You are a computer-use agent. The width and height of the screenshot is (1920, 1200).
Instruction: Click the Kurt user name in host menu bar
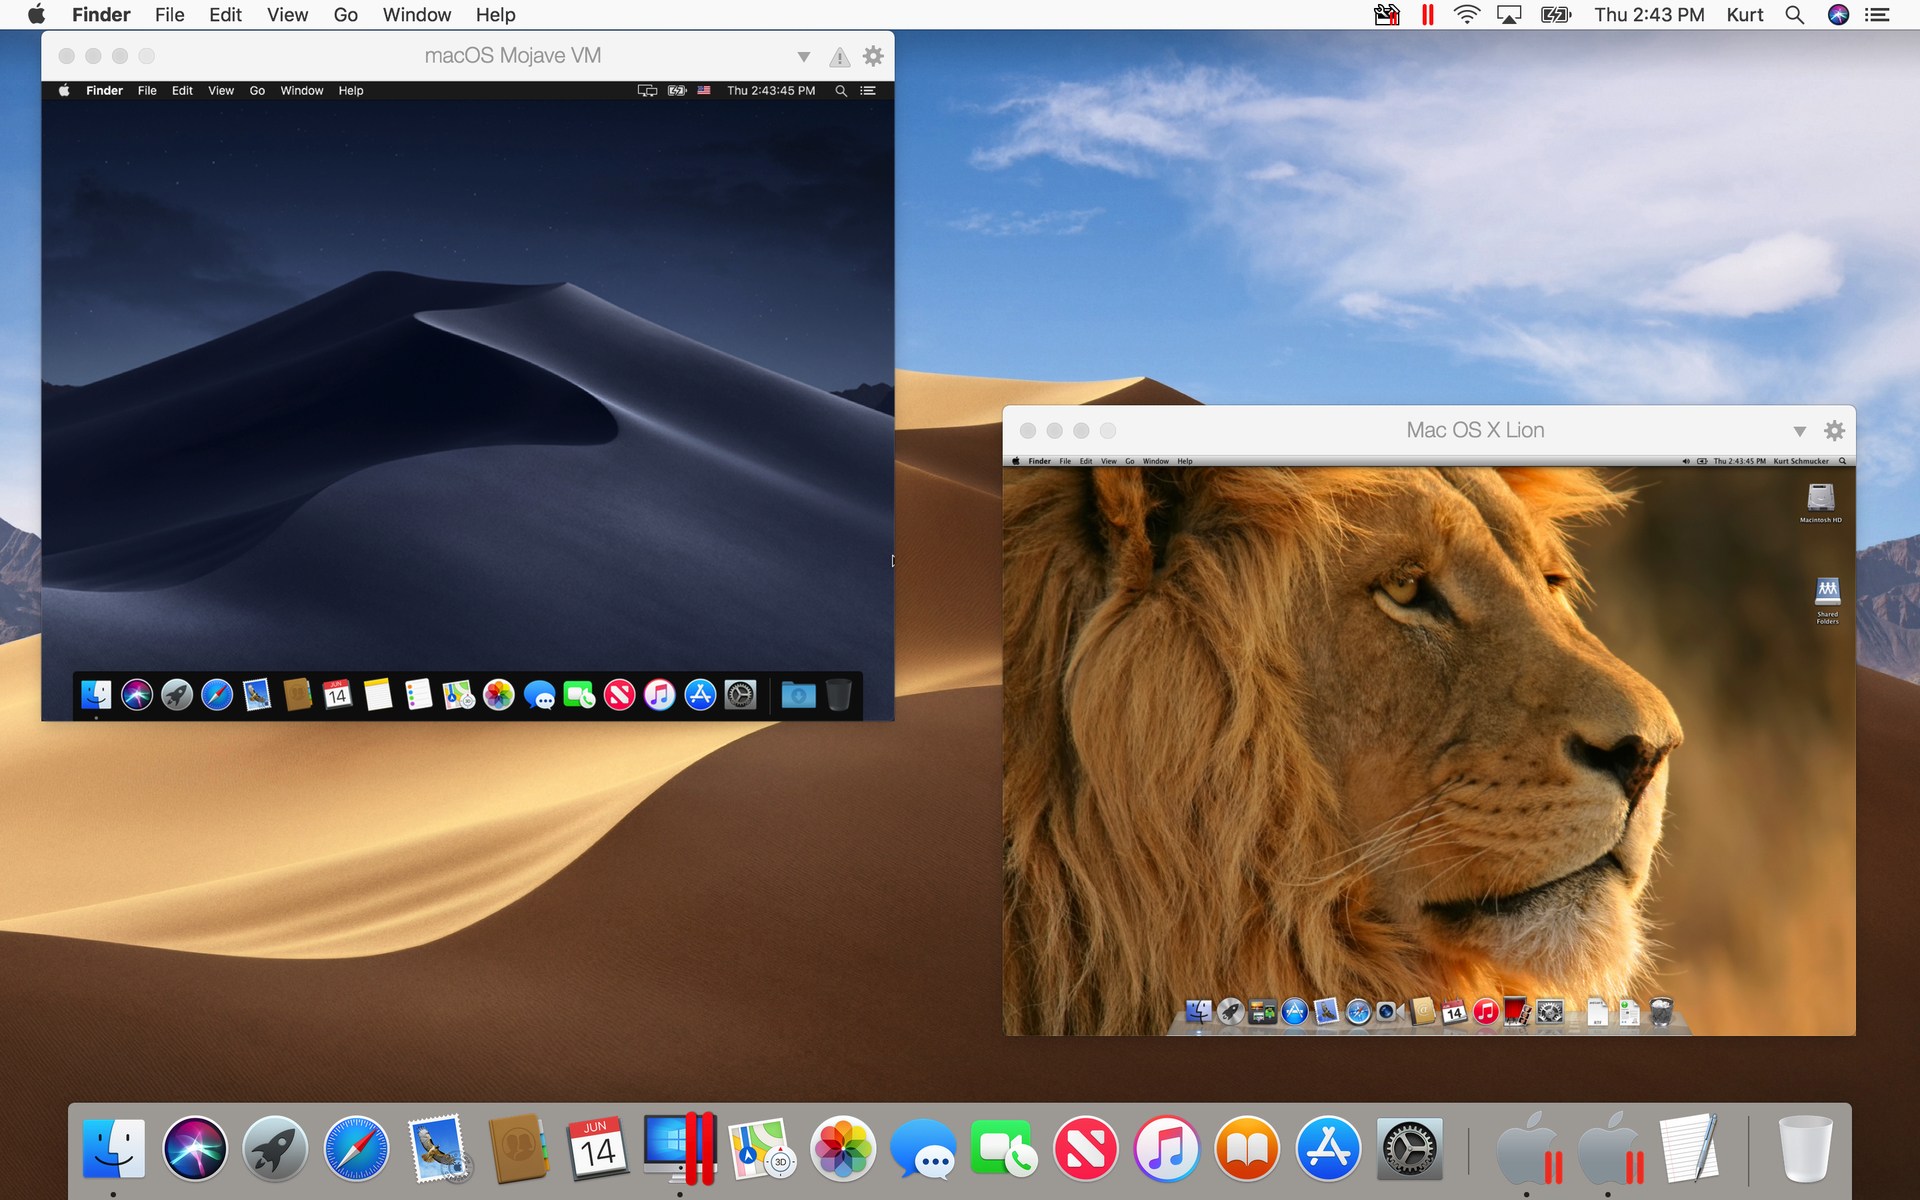pos(1745,15)
